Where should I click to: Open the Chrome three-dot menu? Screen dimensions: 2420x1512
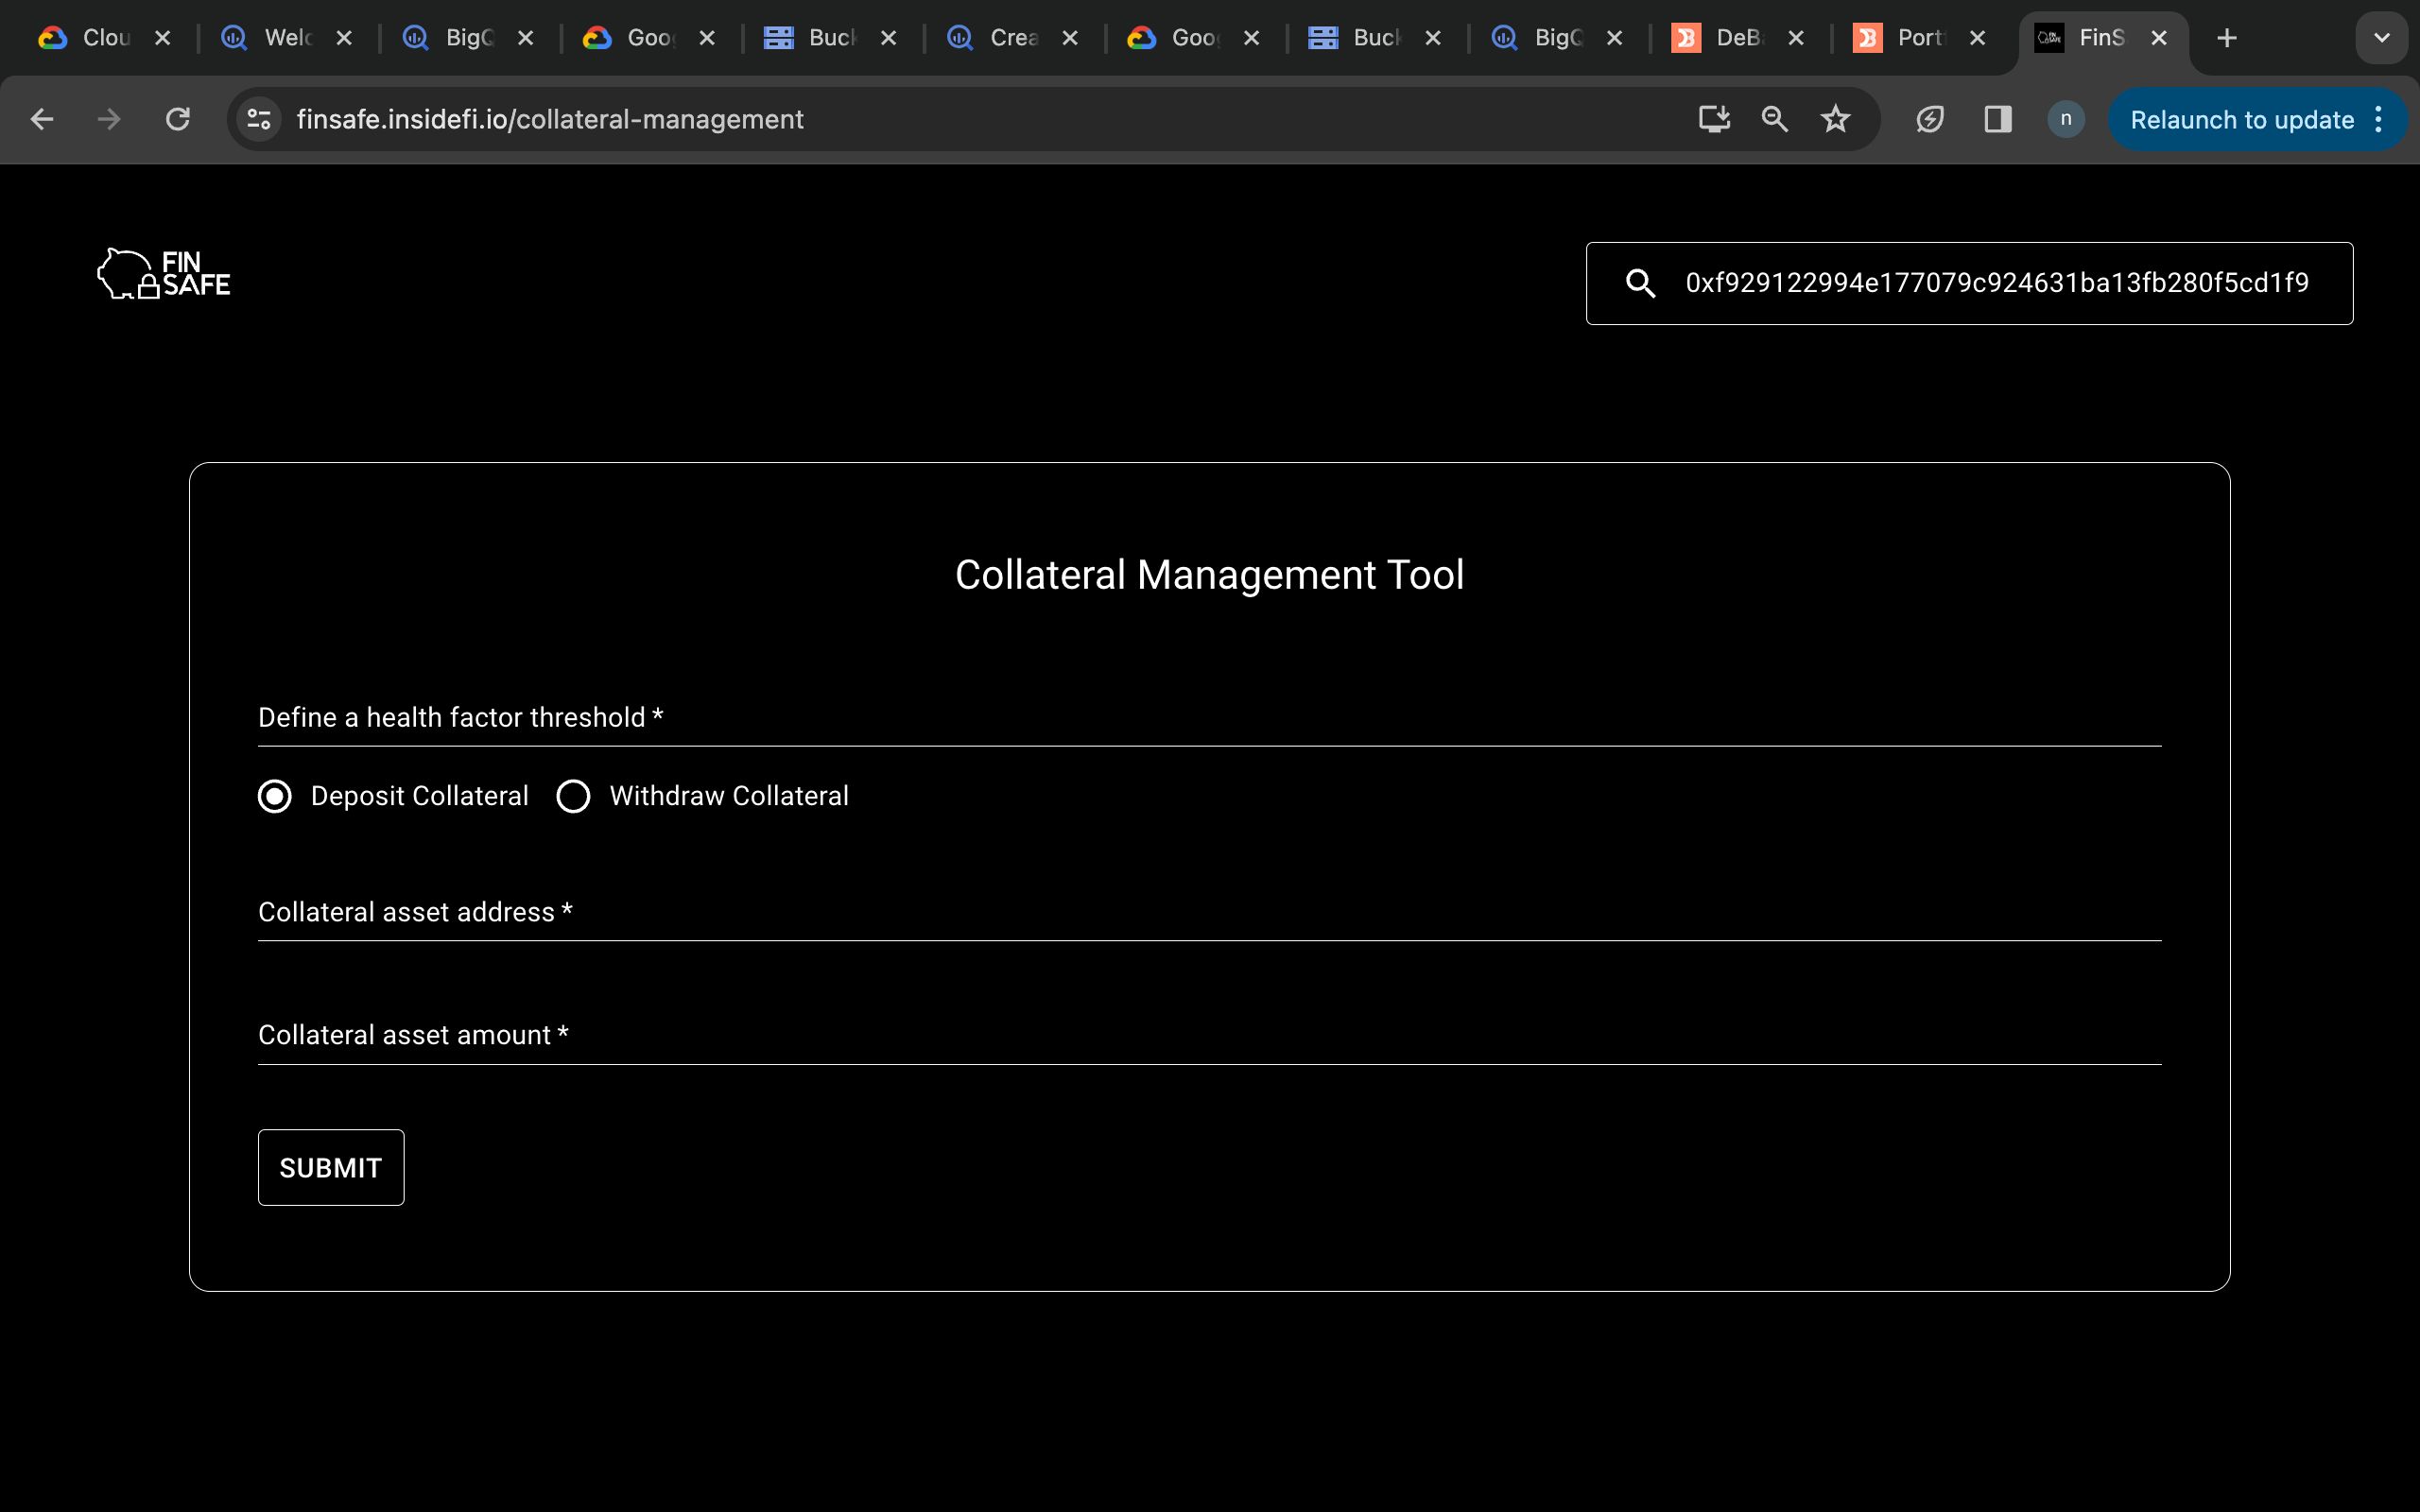point(2379,120)
